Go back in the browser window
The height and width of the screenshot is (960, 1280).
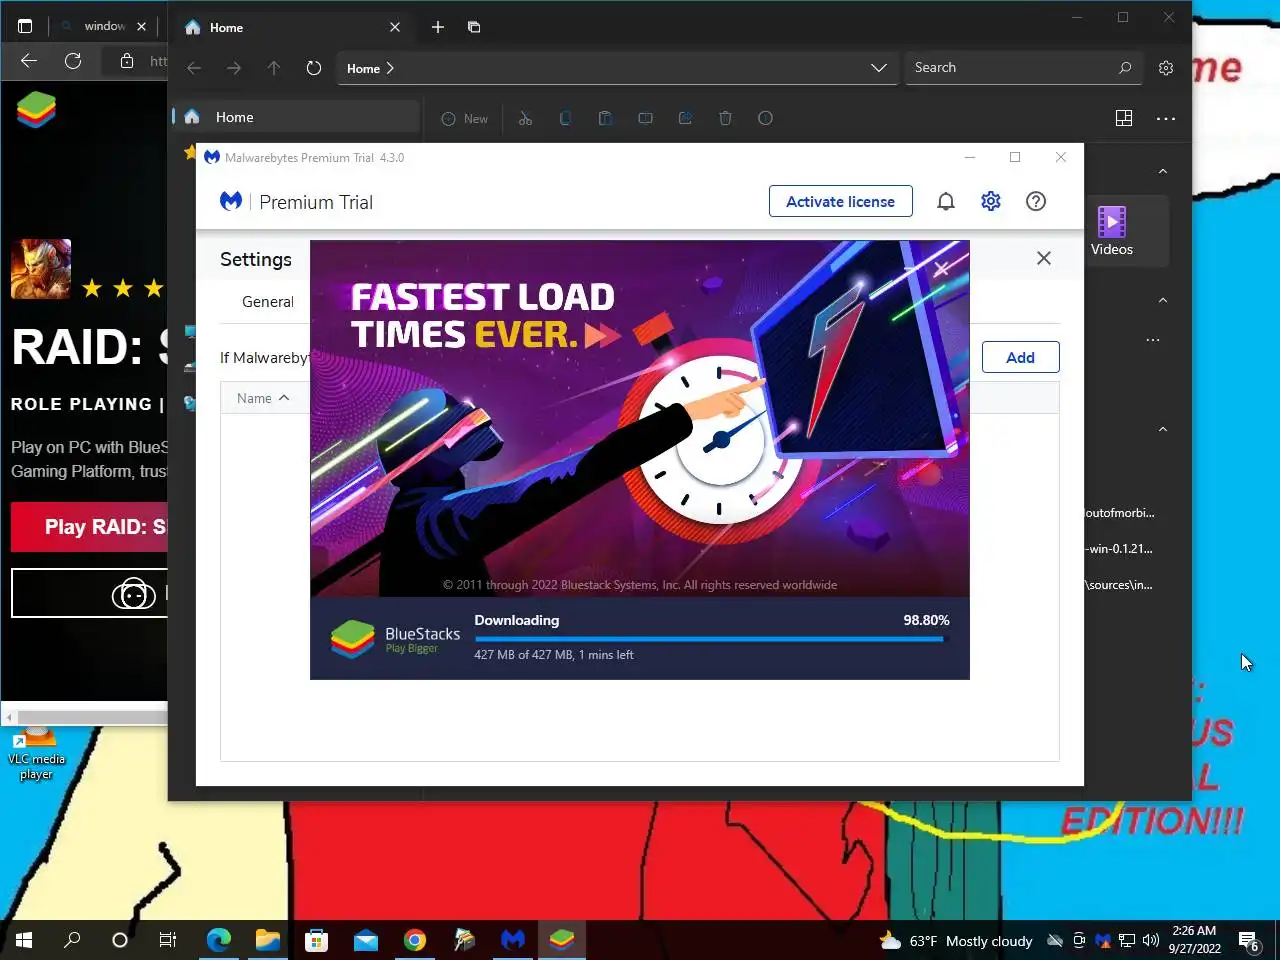pos(29,61)
